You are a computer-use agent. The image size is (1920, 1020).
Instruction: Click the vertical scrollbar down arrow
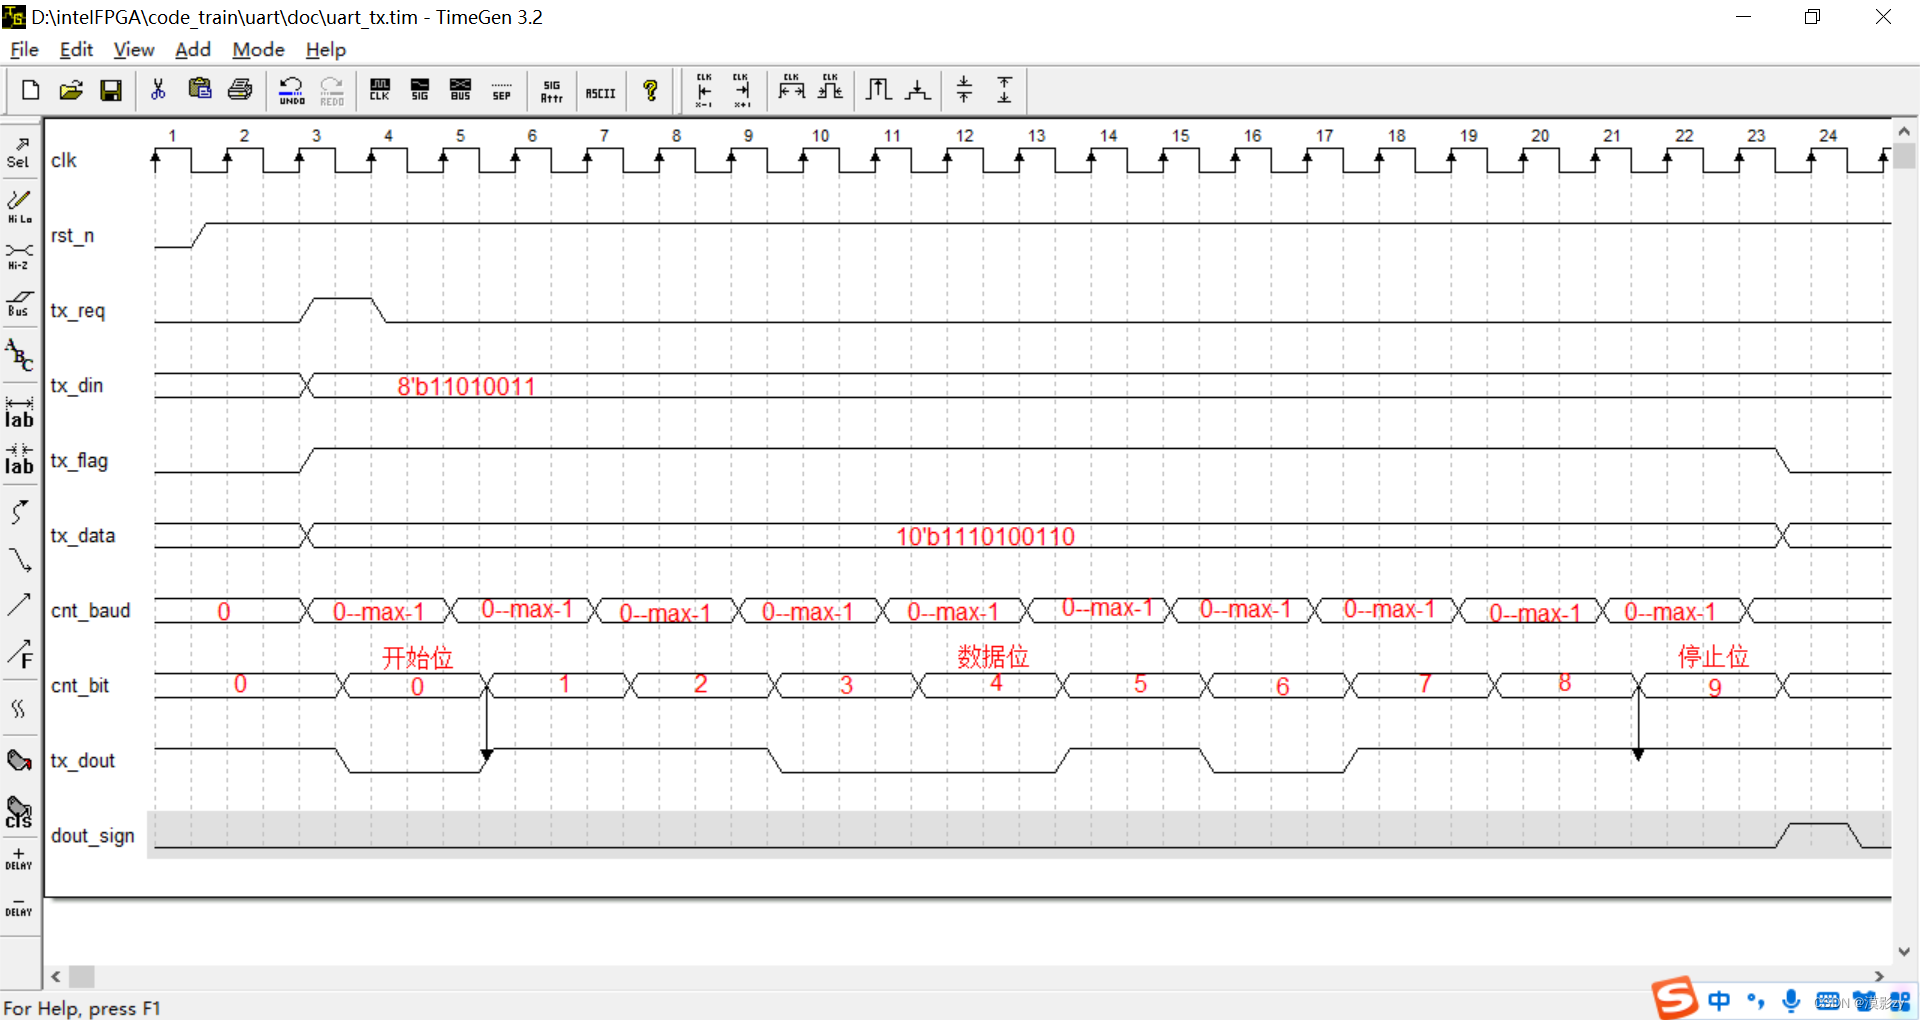tap(1904, 952)
